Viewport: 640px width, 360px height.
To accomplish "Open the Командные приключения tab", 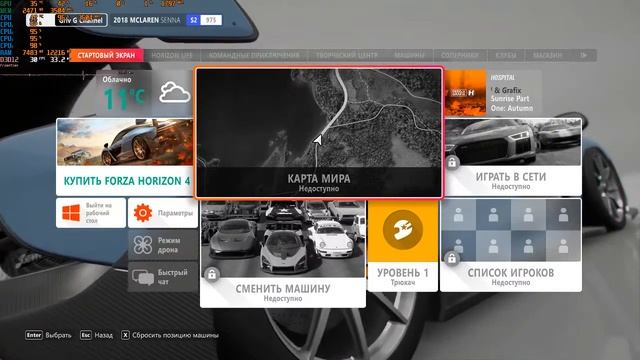I will 253,56.
